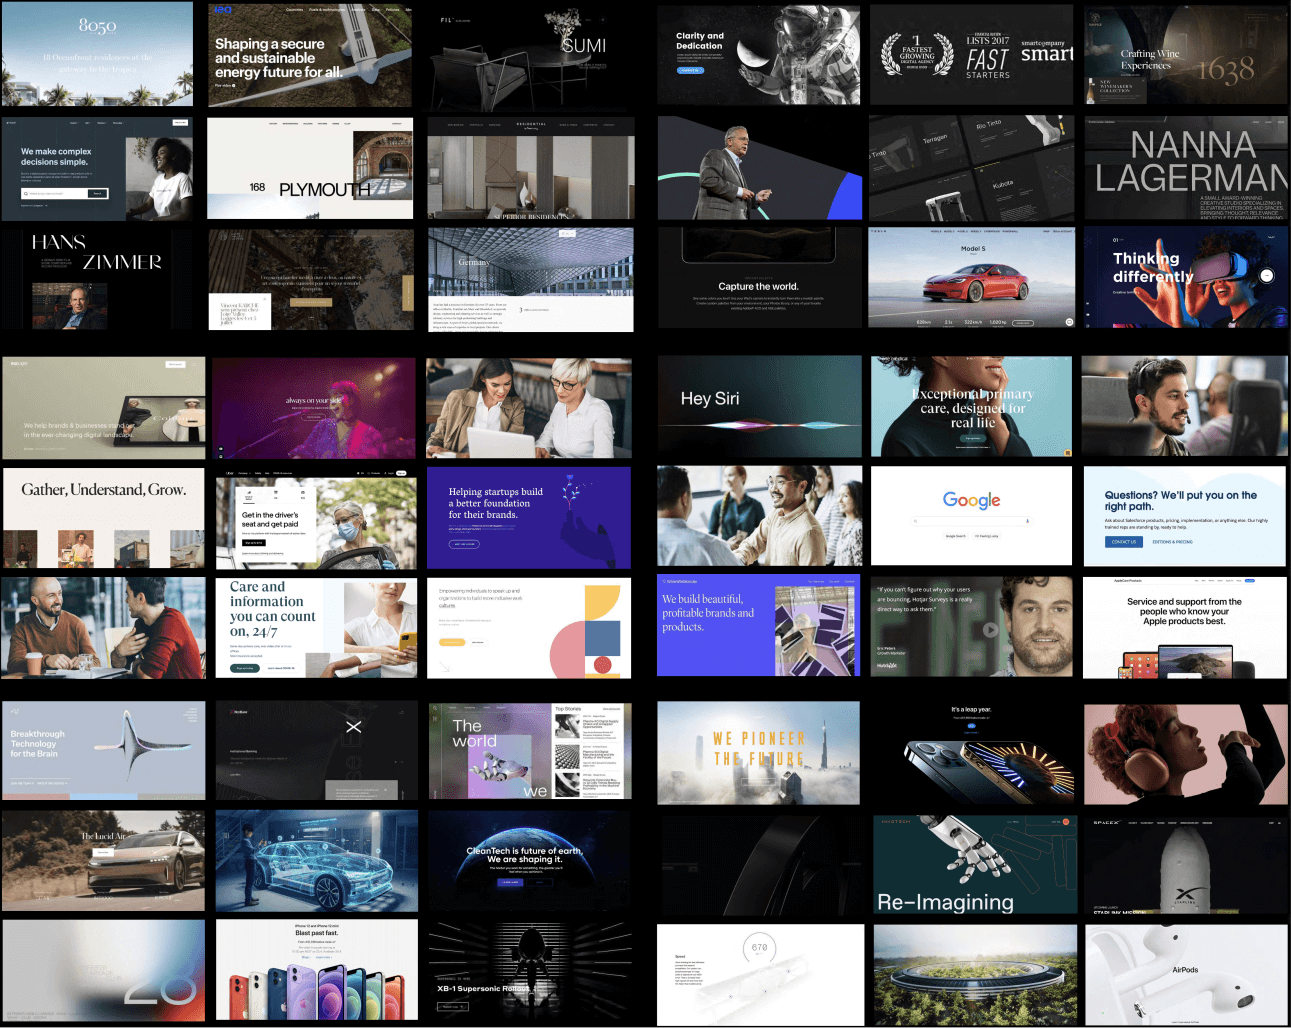Open the NANNA LAGERMAN site thumbnail
This screenshot has height=1028, width=1291.
tap(1186, 169)
